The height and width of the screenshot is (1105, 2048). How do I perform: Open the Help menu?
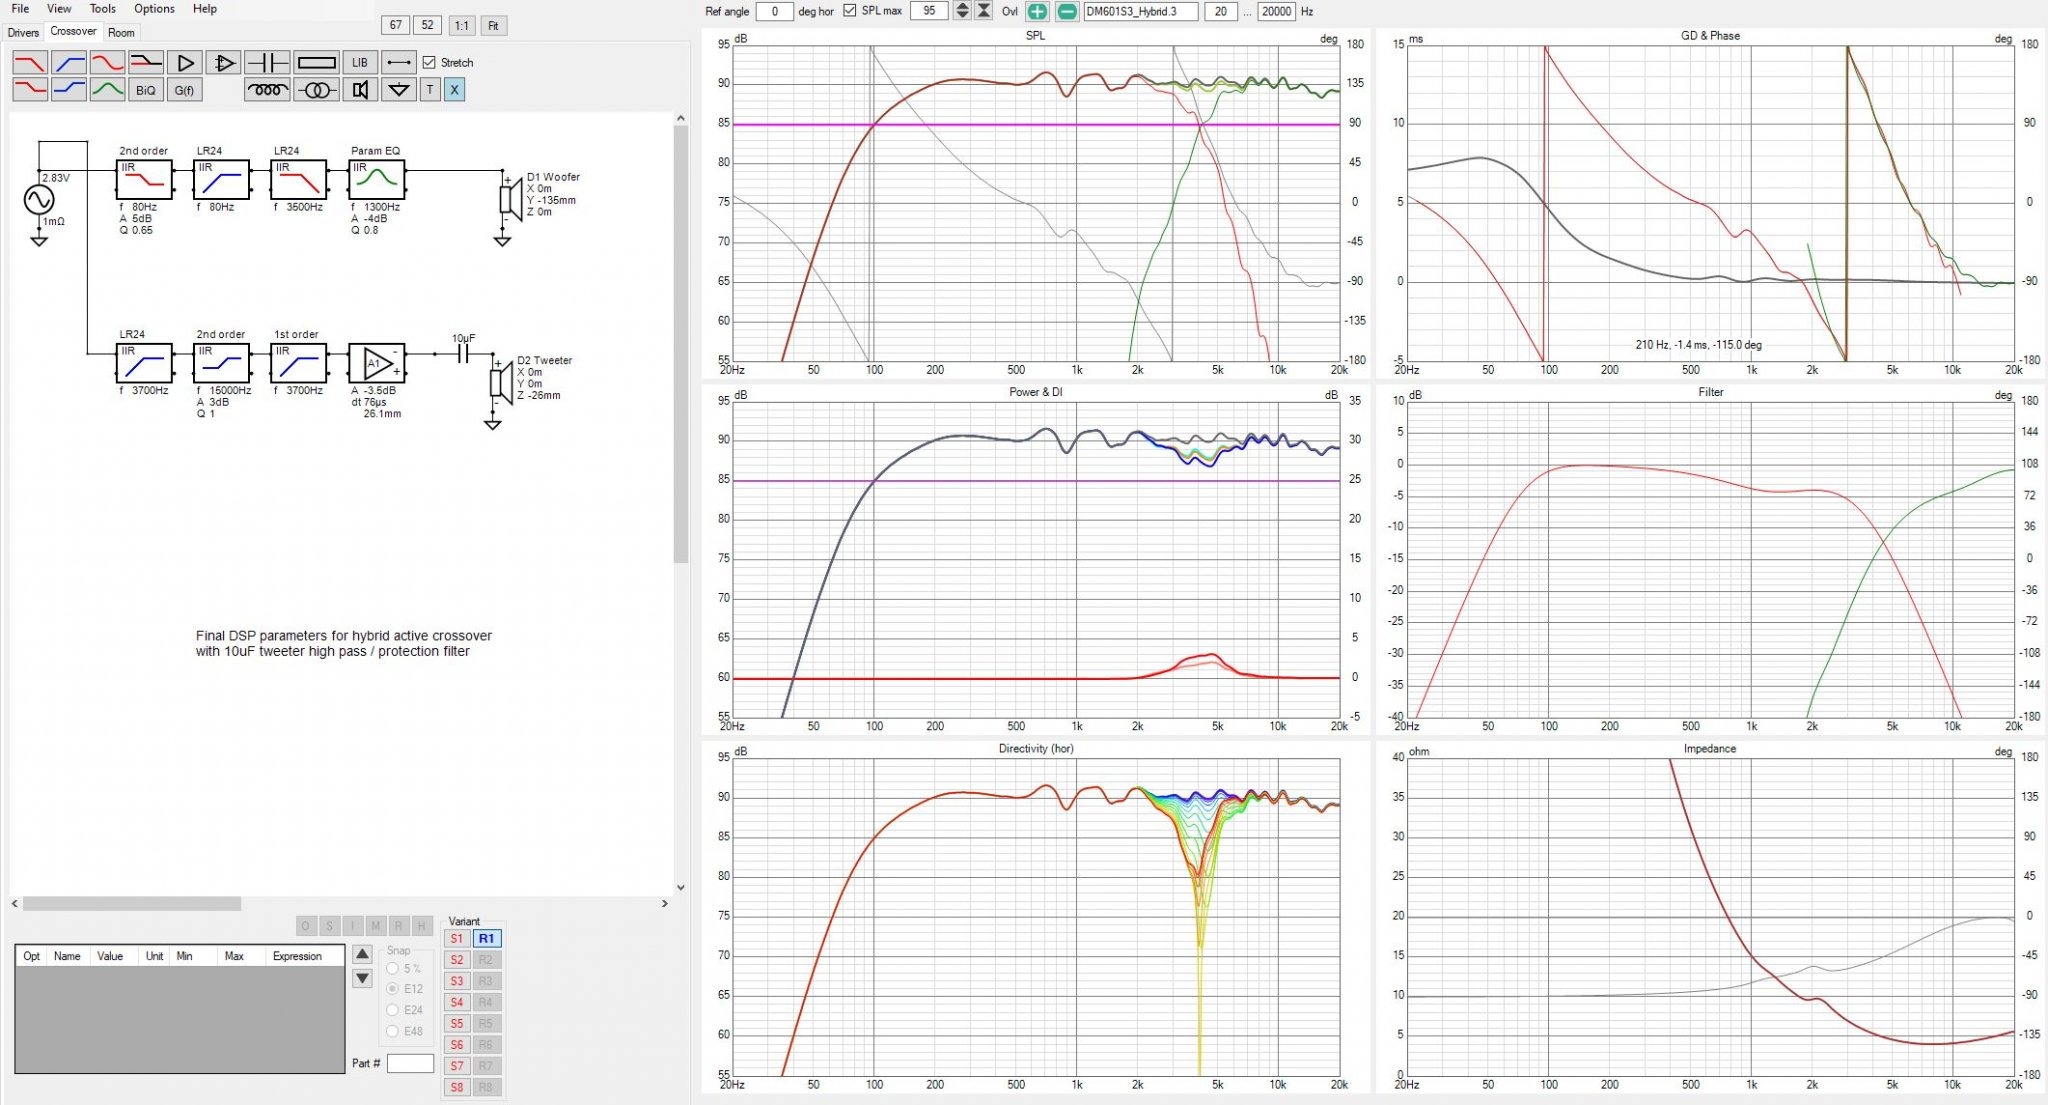click(x=205, y=9)
